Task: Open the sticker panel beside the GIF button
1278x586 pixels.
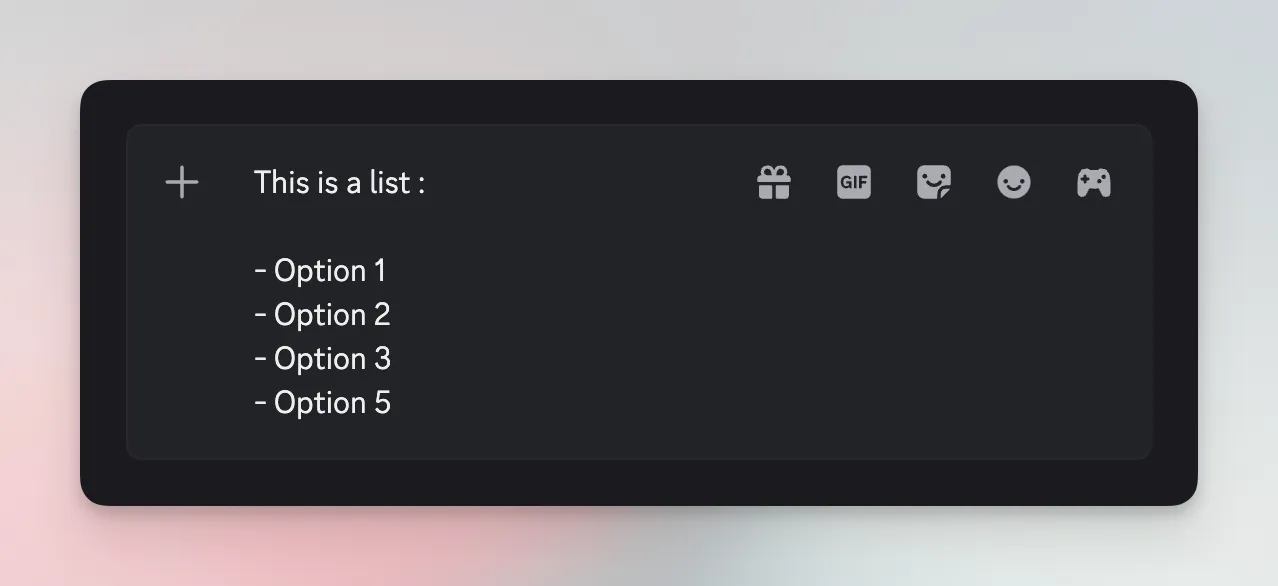Action: [x=933, y=182]
